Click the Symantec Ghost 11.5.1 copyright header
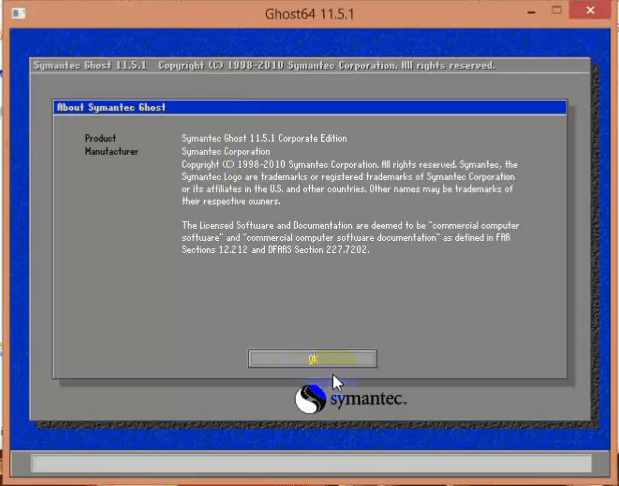Viewport: 619px width, 486px height. point(264,65)
